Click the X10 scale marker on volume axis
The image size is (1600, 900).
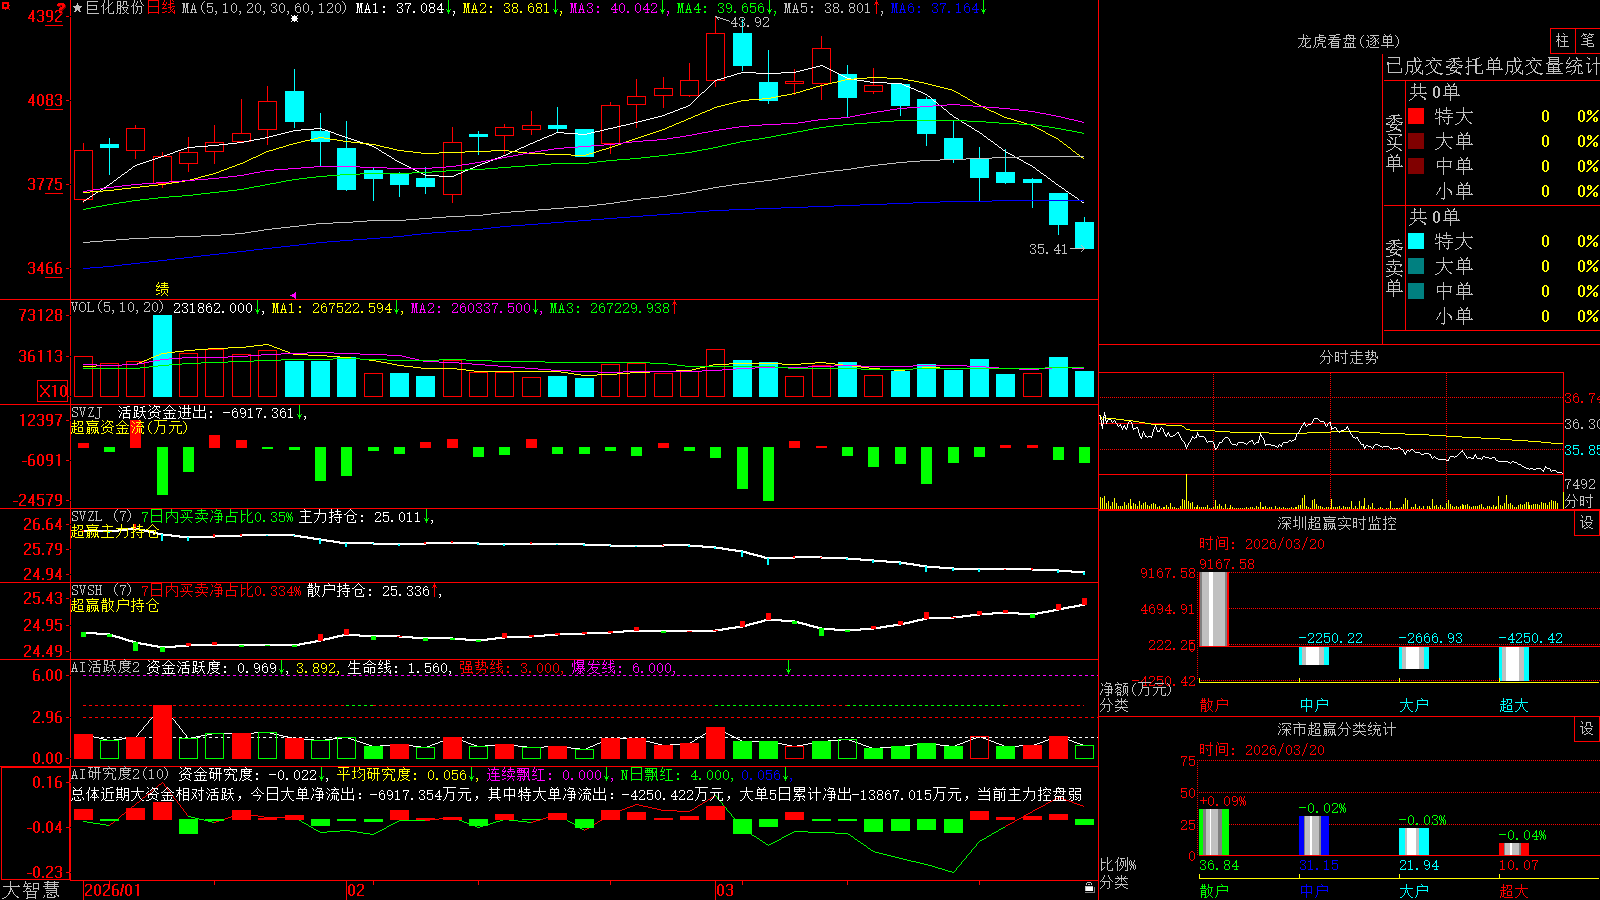point(53,391)
